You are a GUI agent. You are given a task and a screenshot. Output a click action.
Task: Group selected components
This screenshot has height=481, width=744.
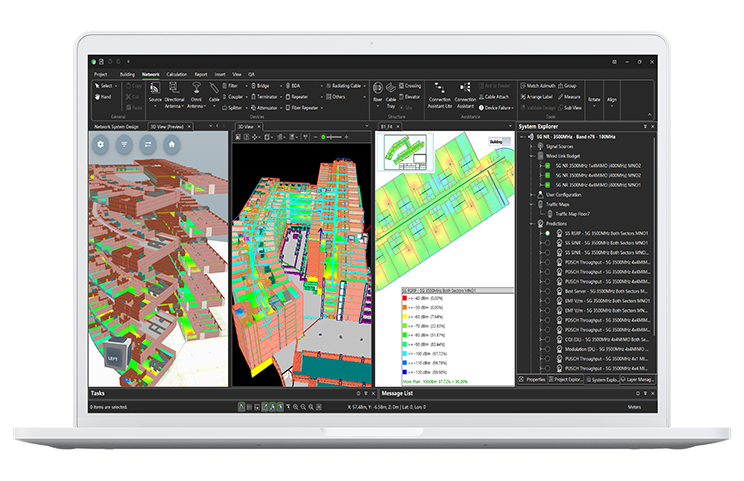(567, 86)
